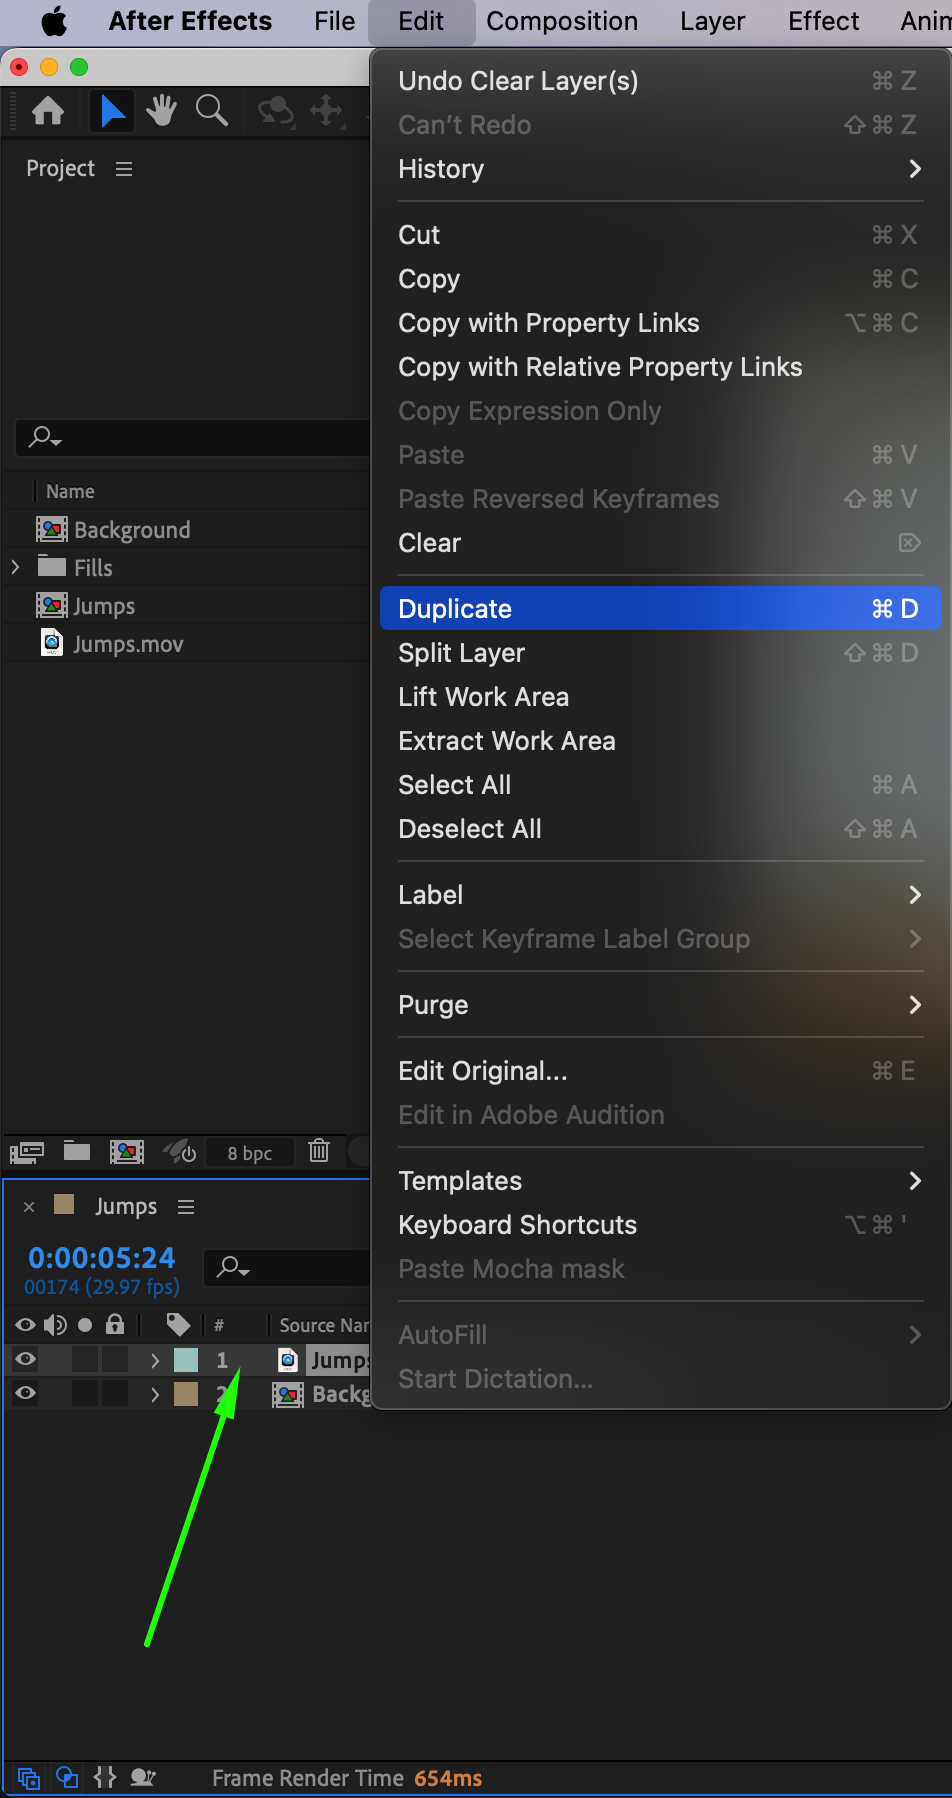Select the Hand tool
Viewport: 952px width, 1798px height.
click(161, 111)
